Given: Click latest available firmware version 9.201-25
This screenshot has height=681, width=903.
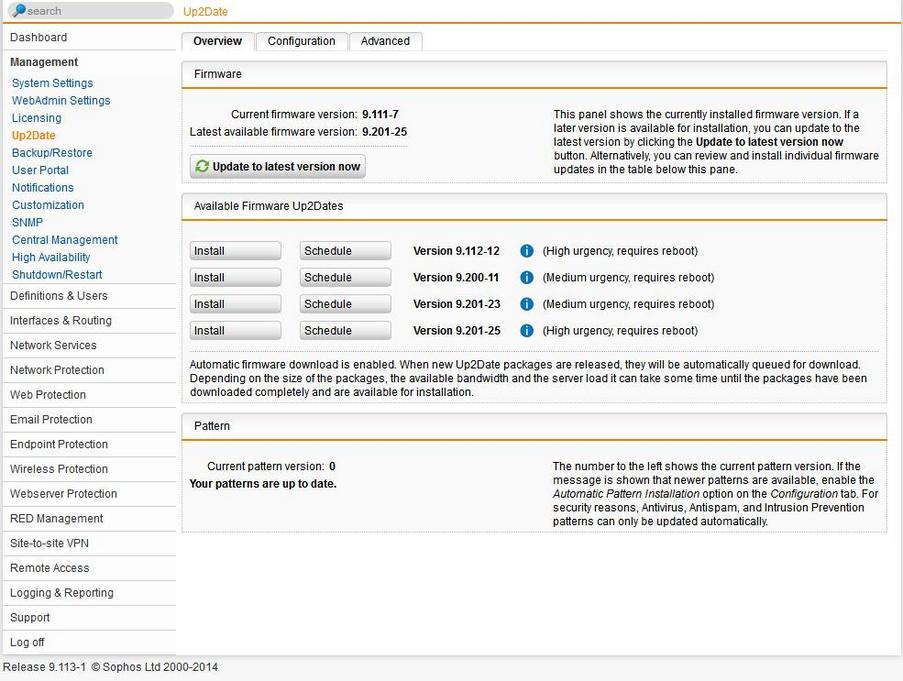Looking at the screenshot, I should pos(384,132).
